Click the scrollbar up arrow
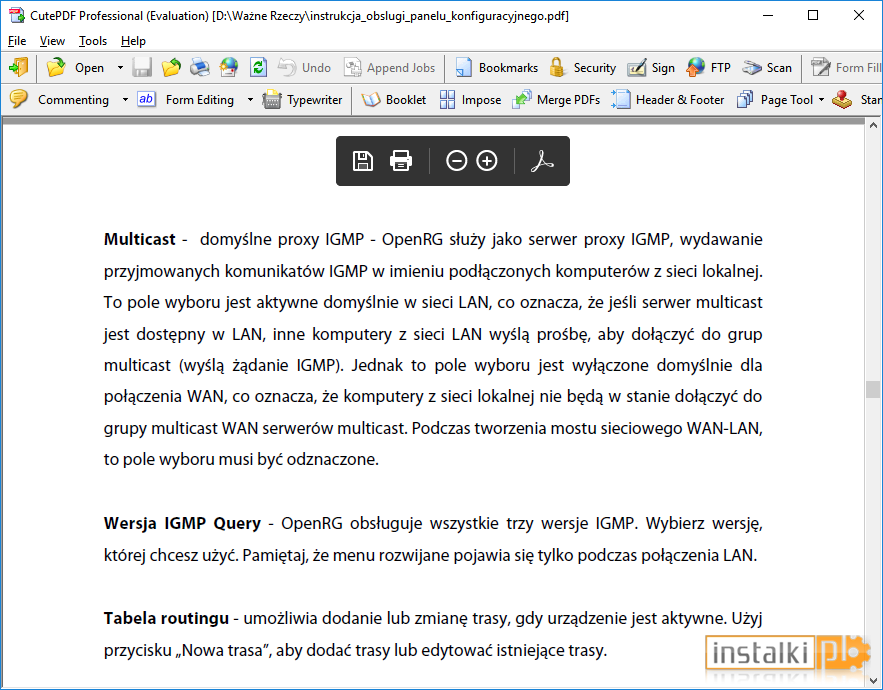This screenshot has height=690, width=883. (873, 125)
